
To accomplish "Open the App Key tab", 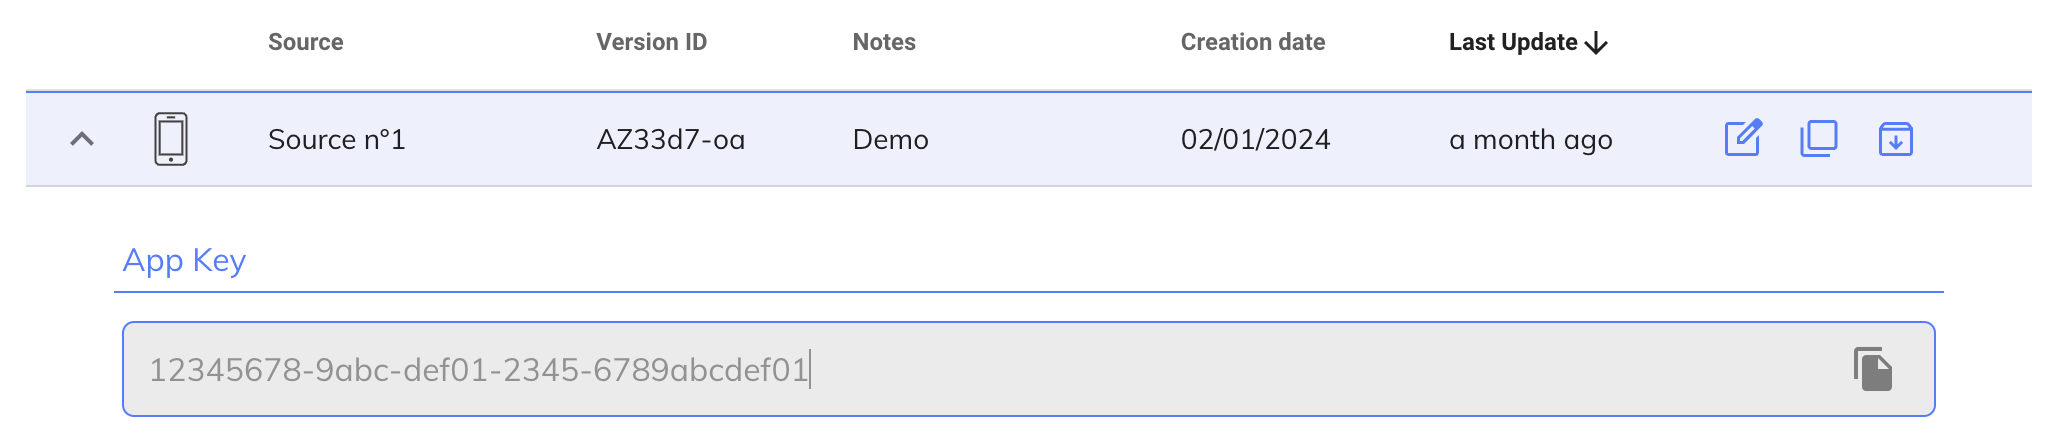I will pos(184,261).
